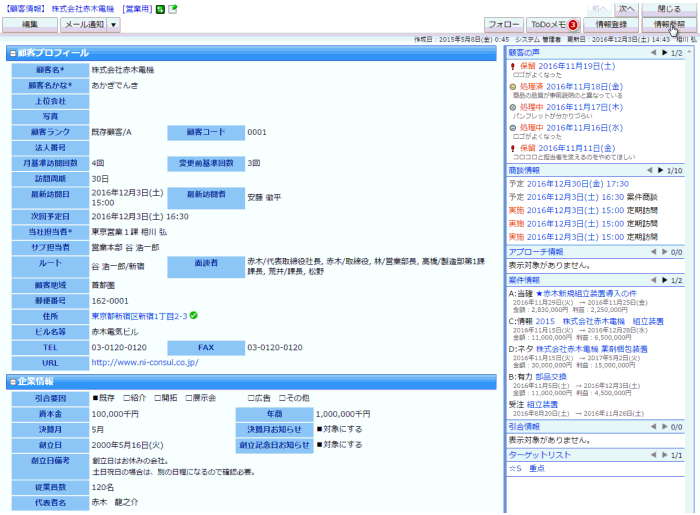Click the 編集 button

point(31,24)
